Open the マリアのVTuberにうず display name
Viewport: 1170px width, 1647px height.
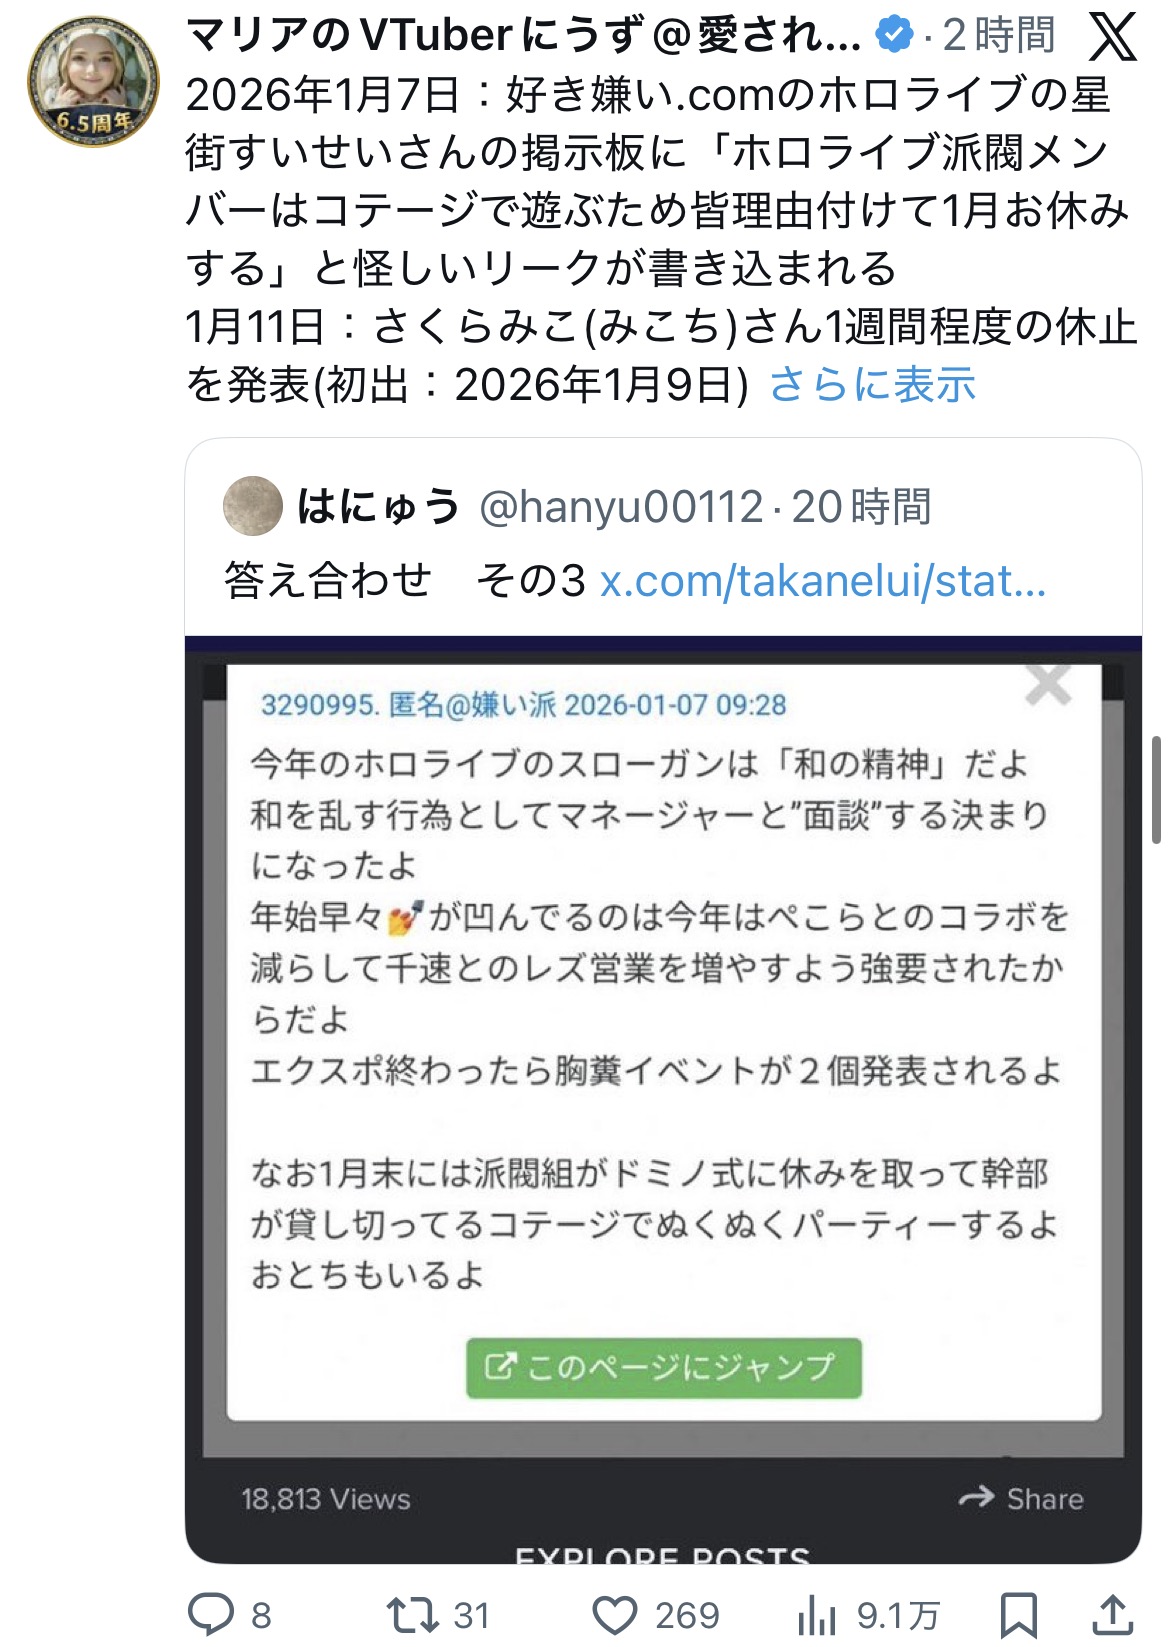(523, 36)
